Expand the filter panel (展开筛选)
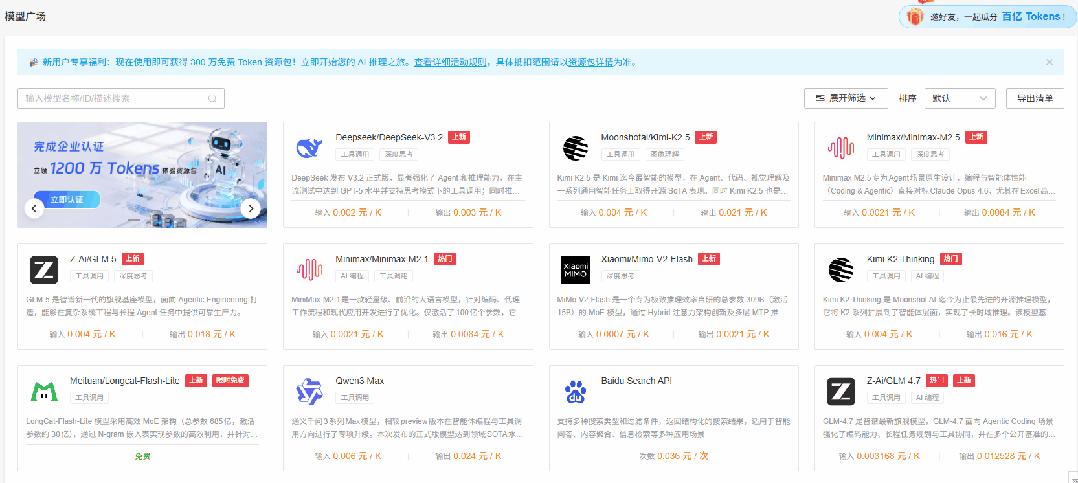This screenshot has height=483, width=1078. tap(844, 98)
